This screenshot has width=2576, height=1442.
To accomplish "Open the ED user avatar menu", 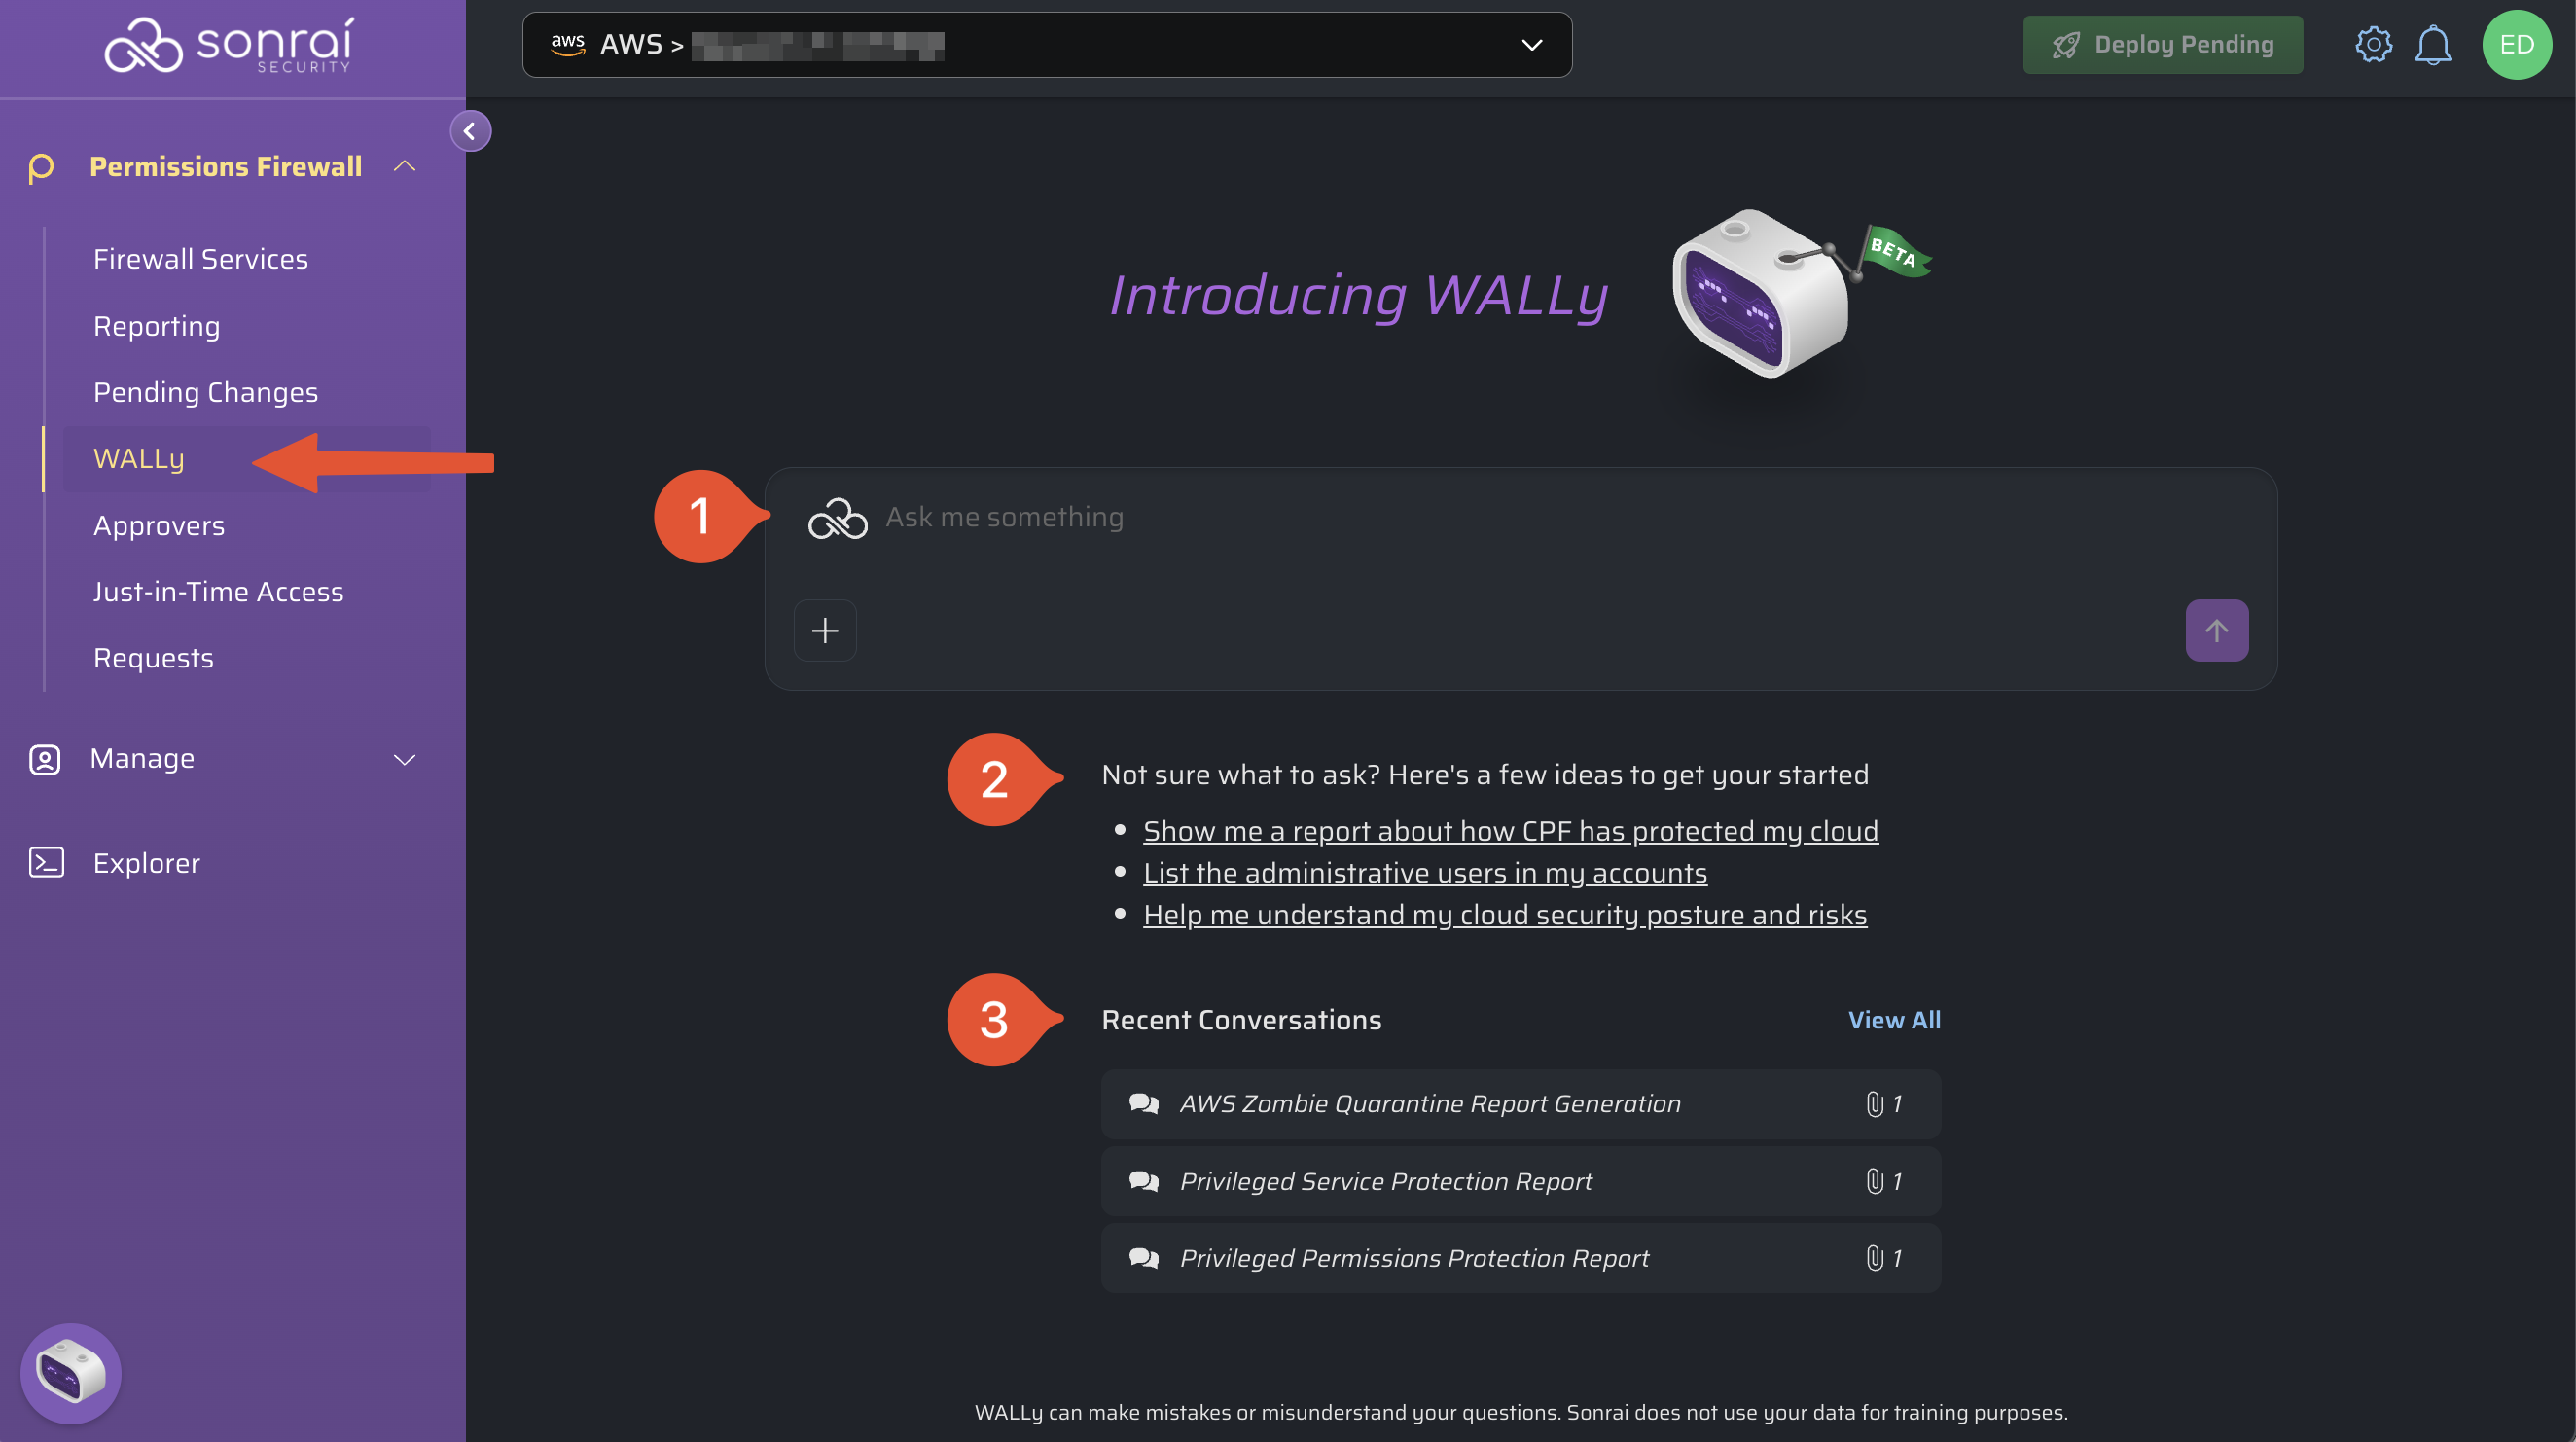I will 2516,45.
